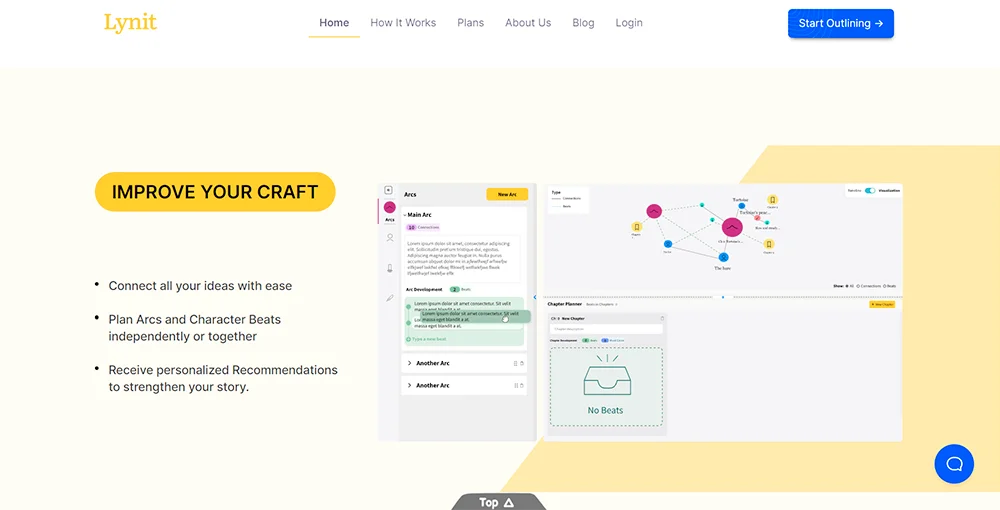
Task: Select the 'Connections' show radio option
Action: pyautogui.click(x=858, y=286)
